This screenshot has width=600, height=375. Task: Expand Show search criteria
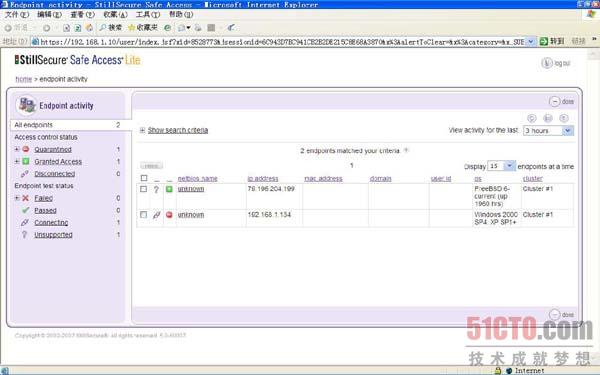tap(178, 130)
